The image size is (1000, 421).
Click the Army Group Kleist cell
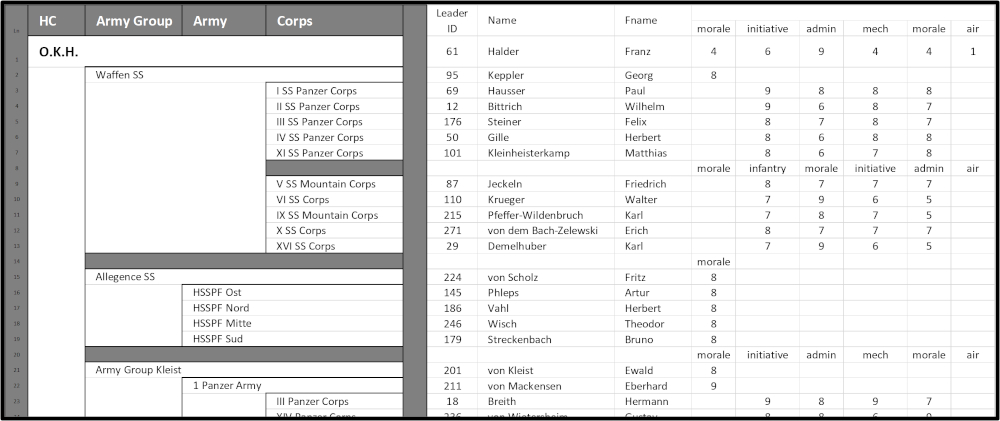(139, 370)
